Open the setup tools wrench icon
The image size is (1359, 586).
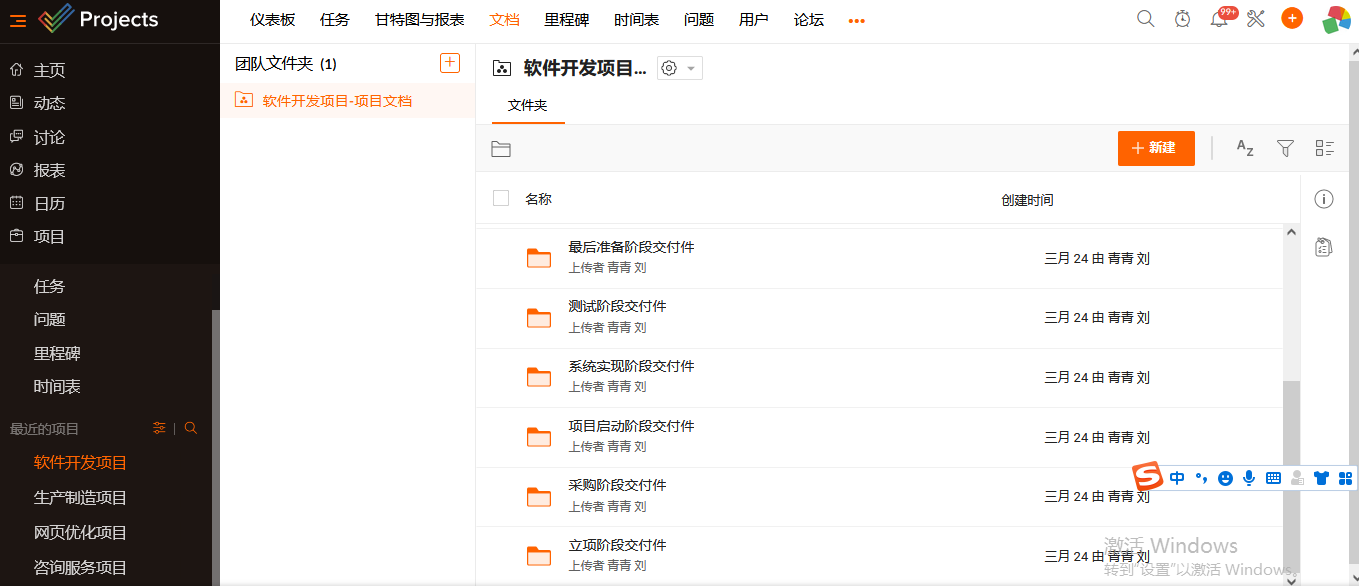[x=1256, y=19]
